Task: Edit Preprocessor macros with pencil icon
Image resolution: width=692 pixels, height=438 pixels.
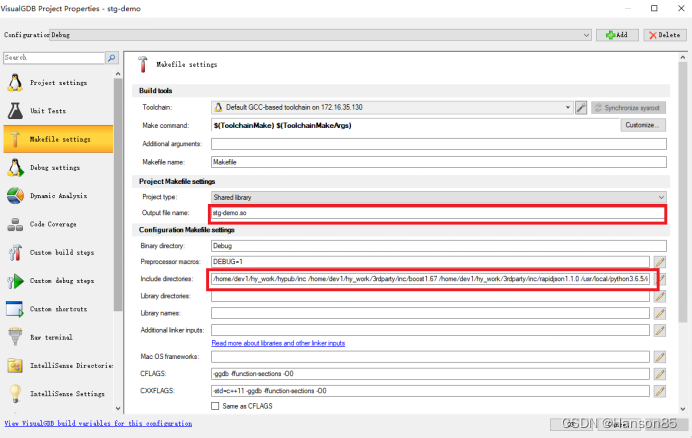Action: [660, 262]
